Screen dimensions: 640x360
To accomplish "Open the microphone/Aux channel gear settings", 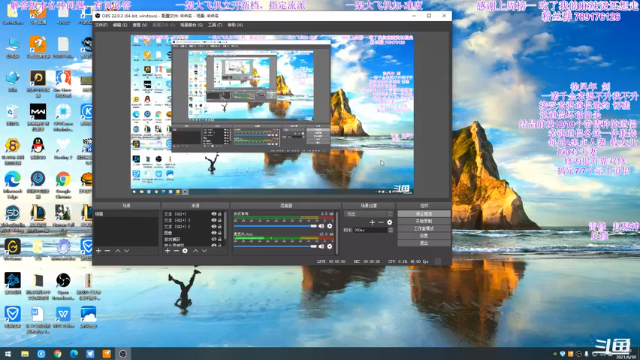I will (329, 247).
